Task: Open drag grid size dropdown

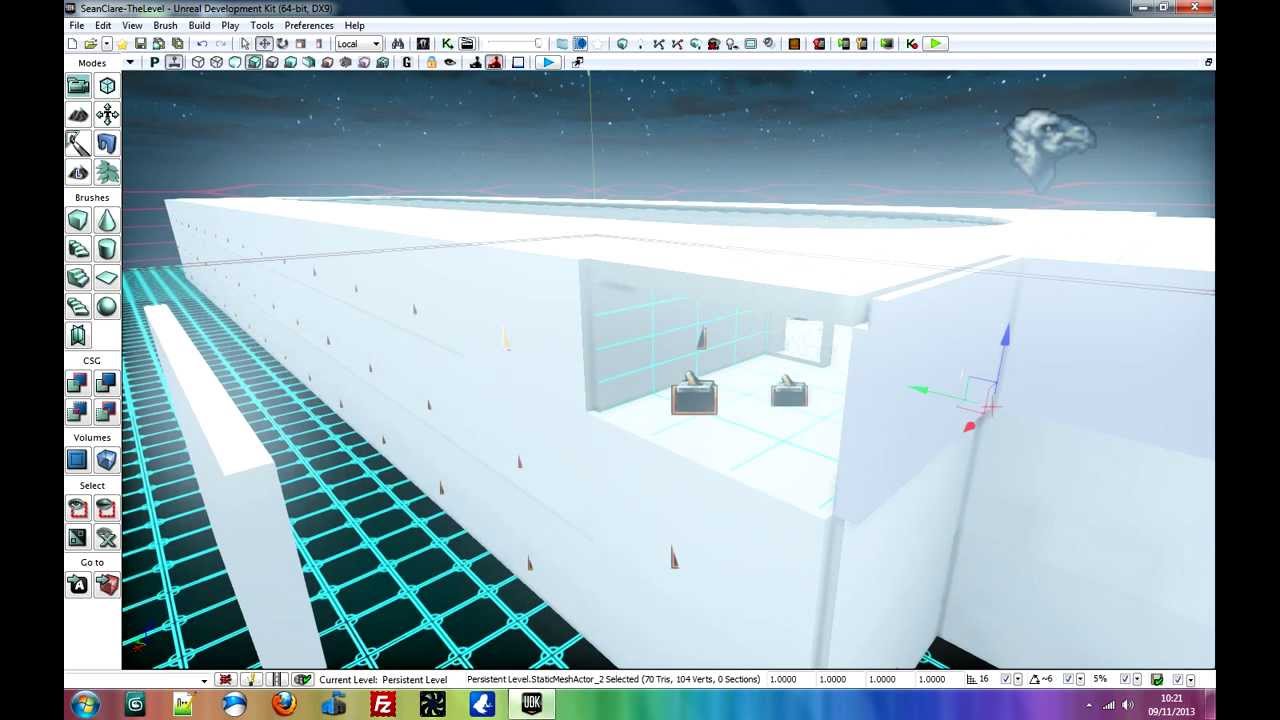Action: click(1018, 680)
